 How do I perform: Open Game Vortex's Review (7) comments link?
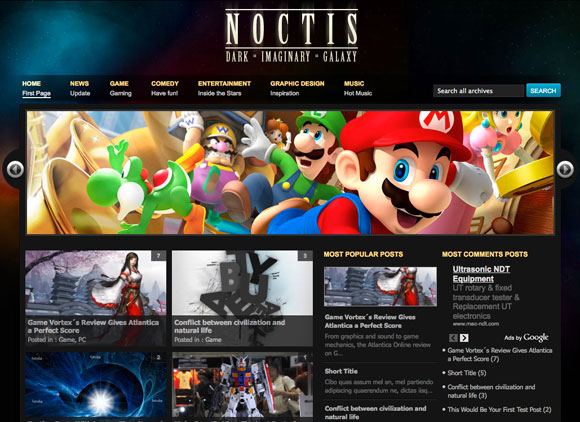(500, 355)
